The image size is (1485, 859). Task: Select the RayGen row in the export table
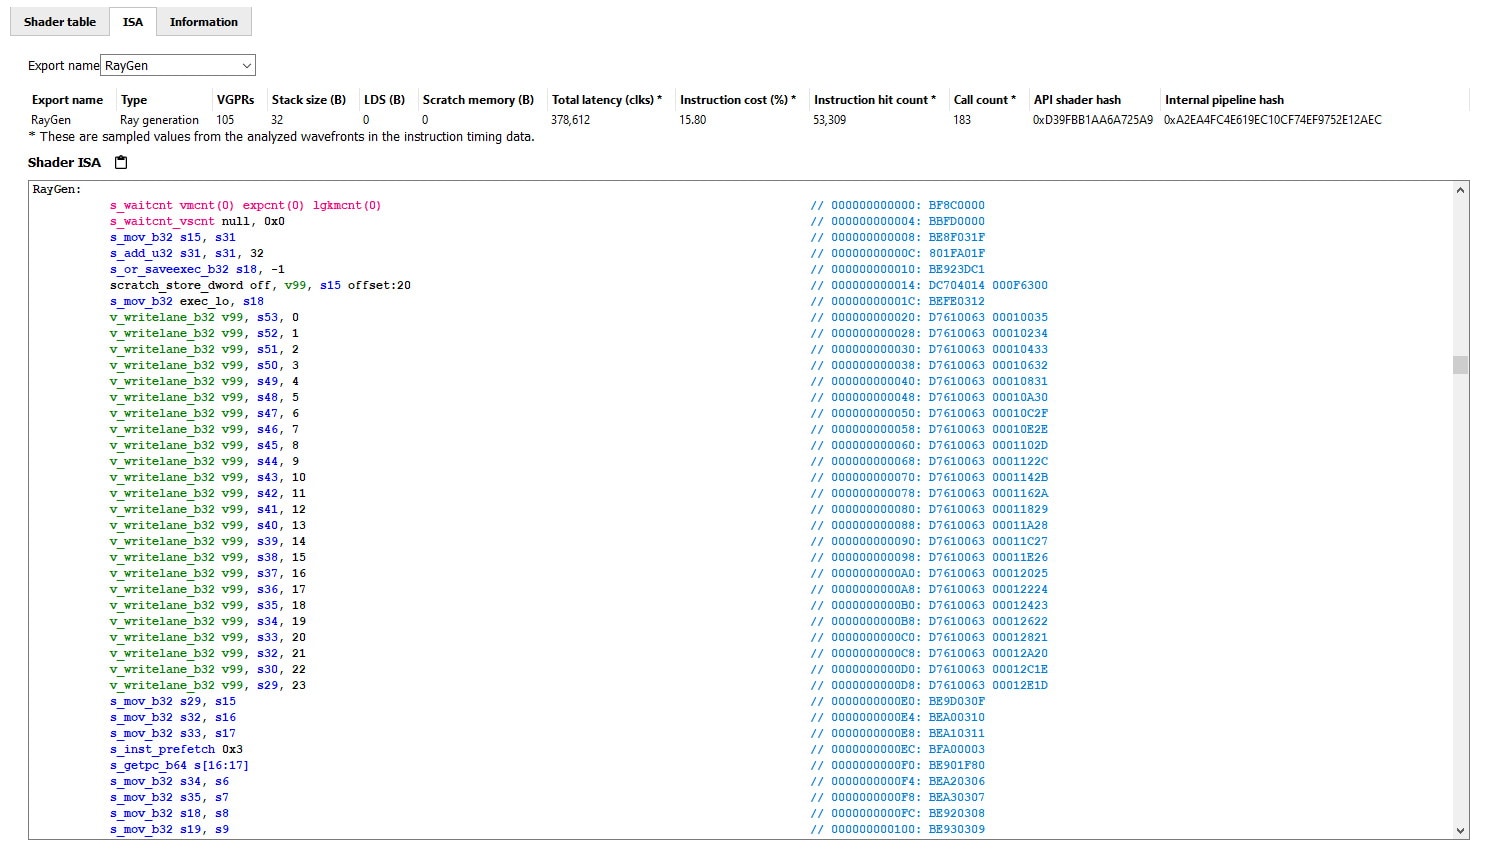click(x=52, y=120)
